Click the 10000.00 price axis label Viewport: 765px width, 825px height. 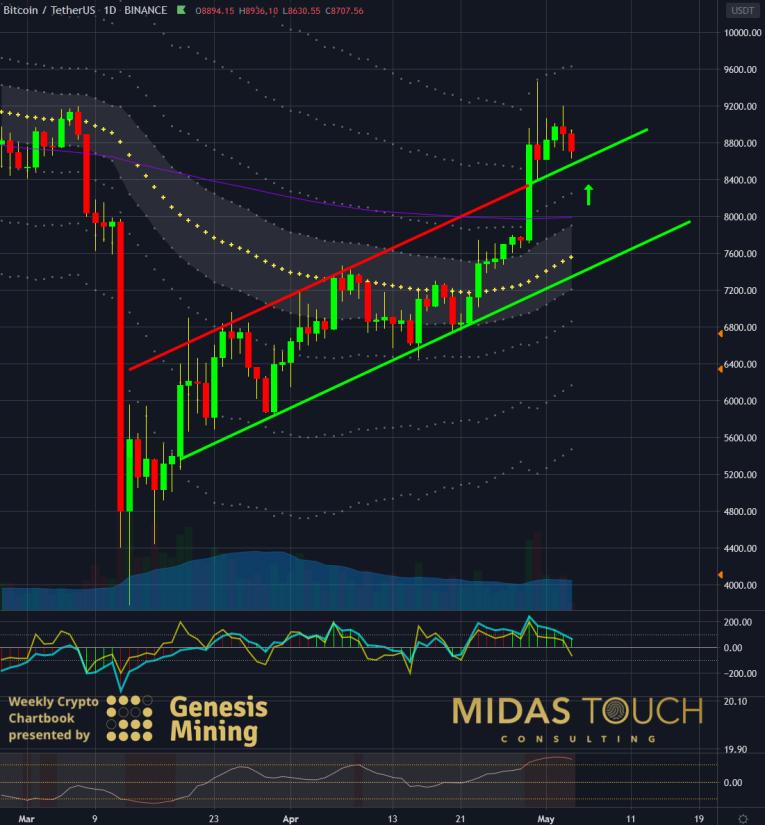[x=741, y=33]
